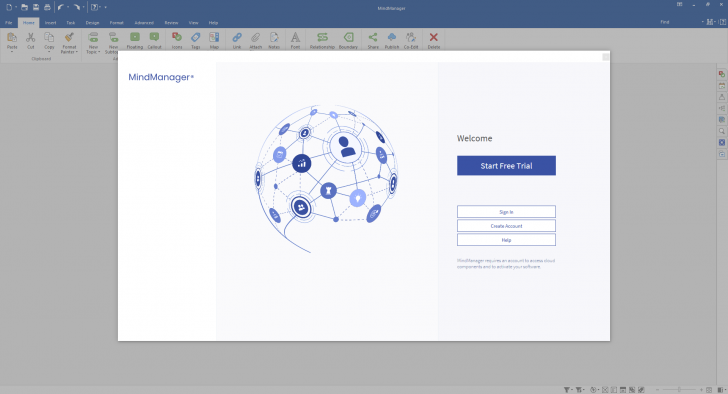728x394 pixels.
Task: Switch to the Task ribbon tab
Action: pos(71,23)
